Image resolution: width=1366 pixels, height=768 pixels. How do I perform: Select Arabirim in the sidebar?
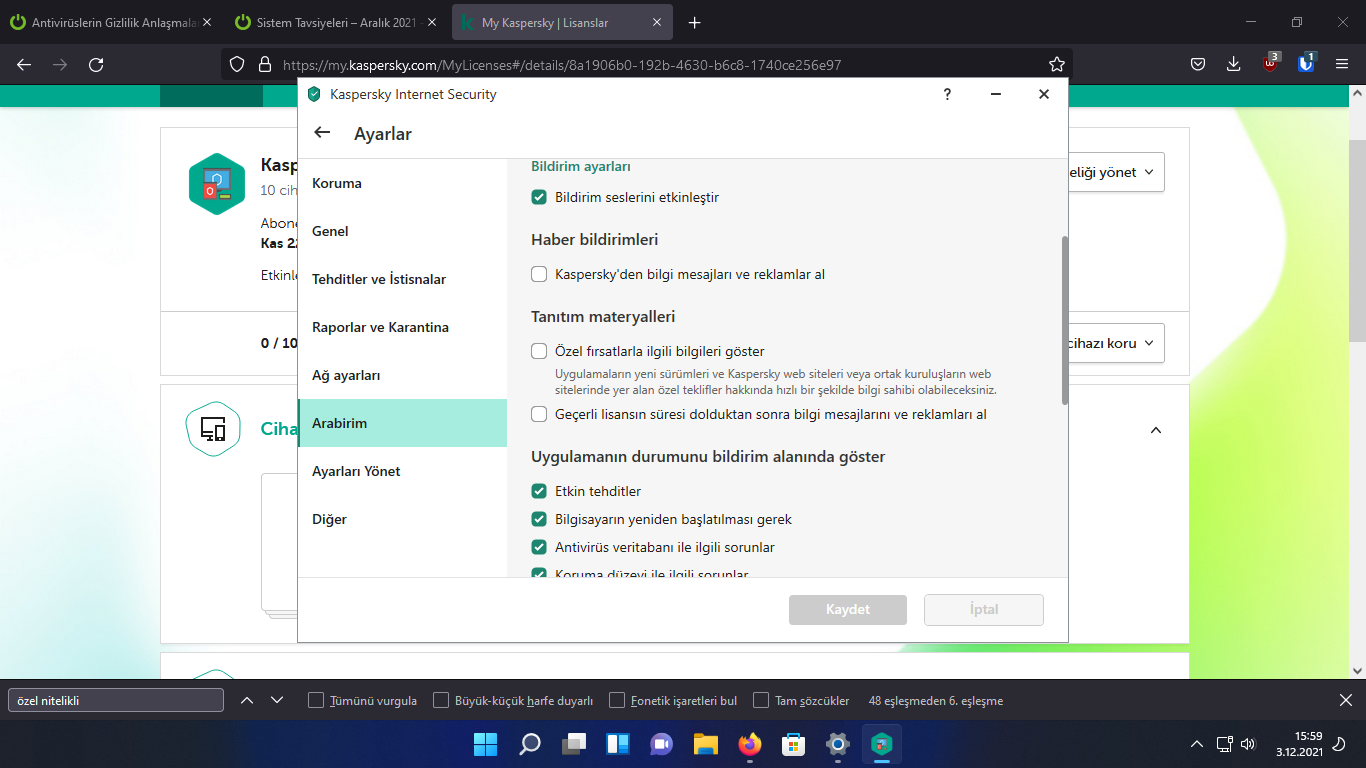coord(403,423)
